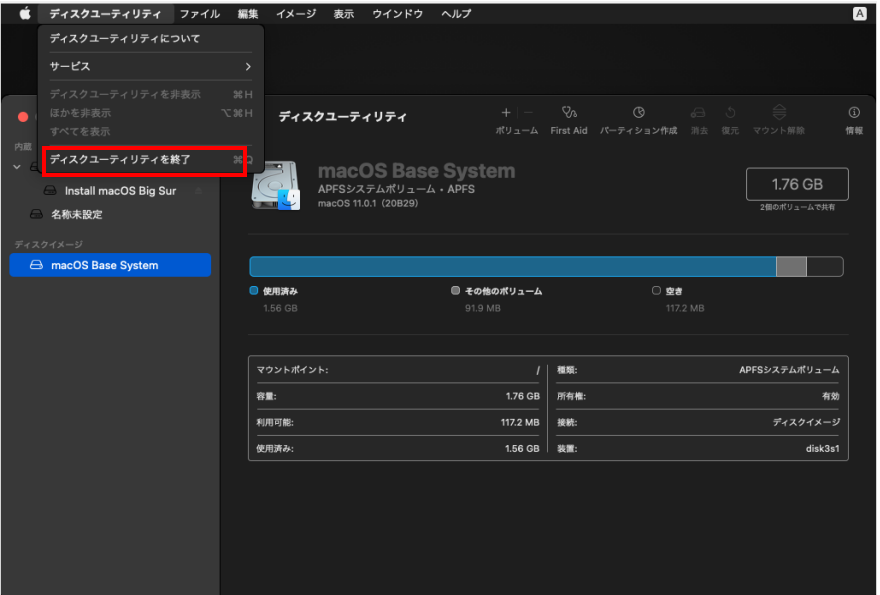Click the 2個のボリュームで共有 caption
The height and width of the screenshot is (595, 880).
[x=797, y=207]
